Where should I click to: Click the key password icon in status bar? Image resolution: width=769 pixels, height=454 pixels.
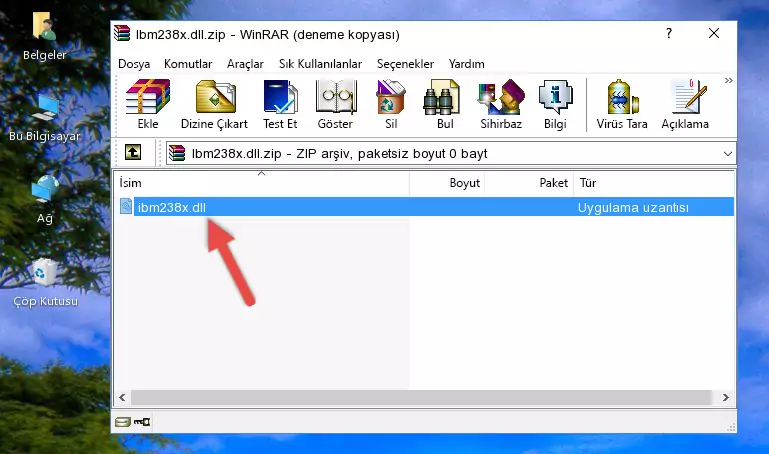[x=142, y=422]
